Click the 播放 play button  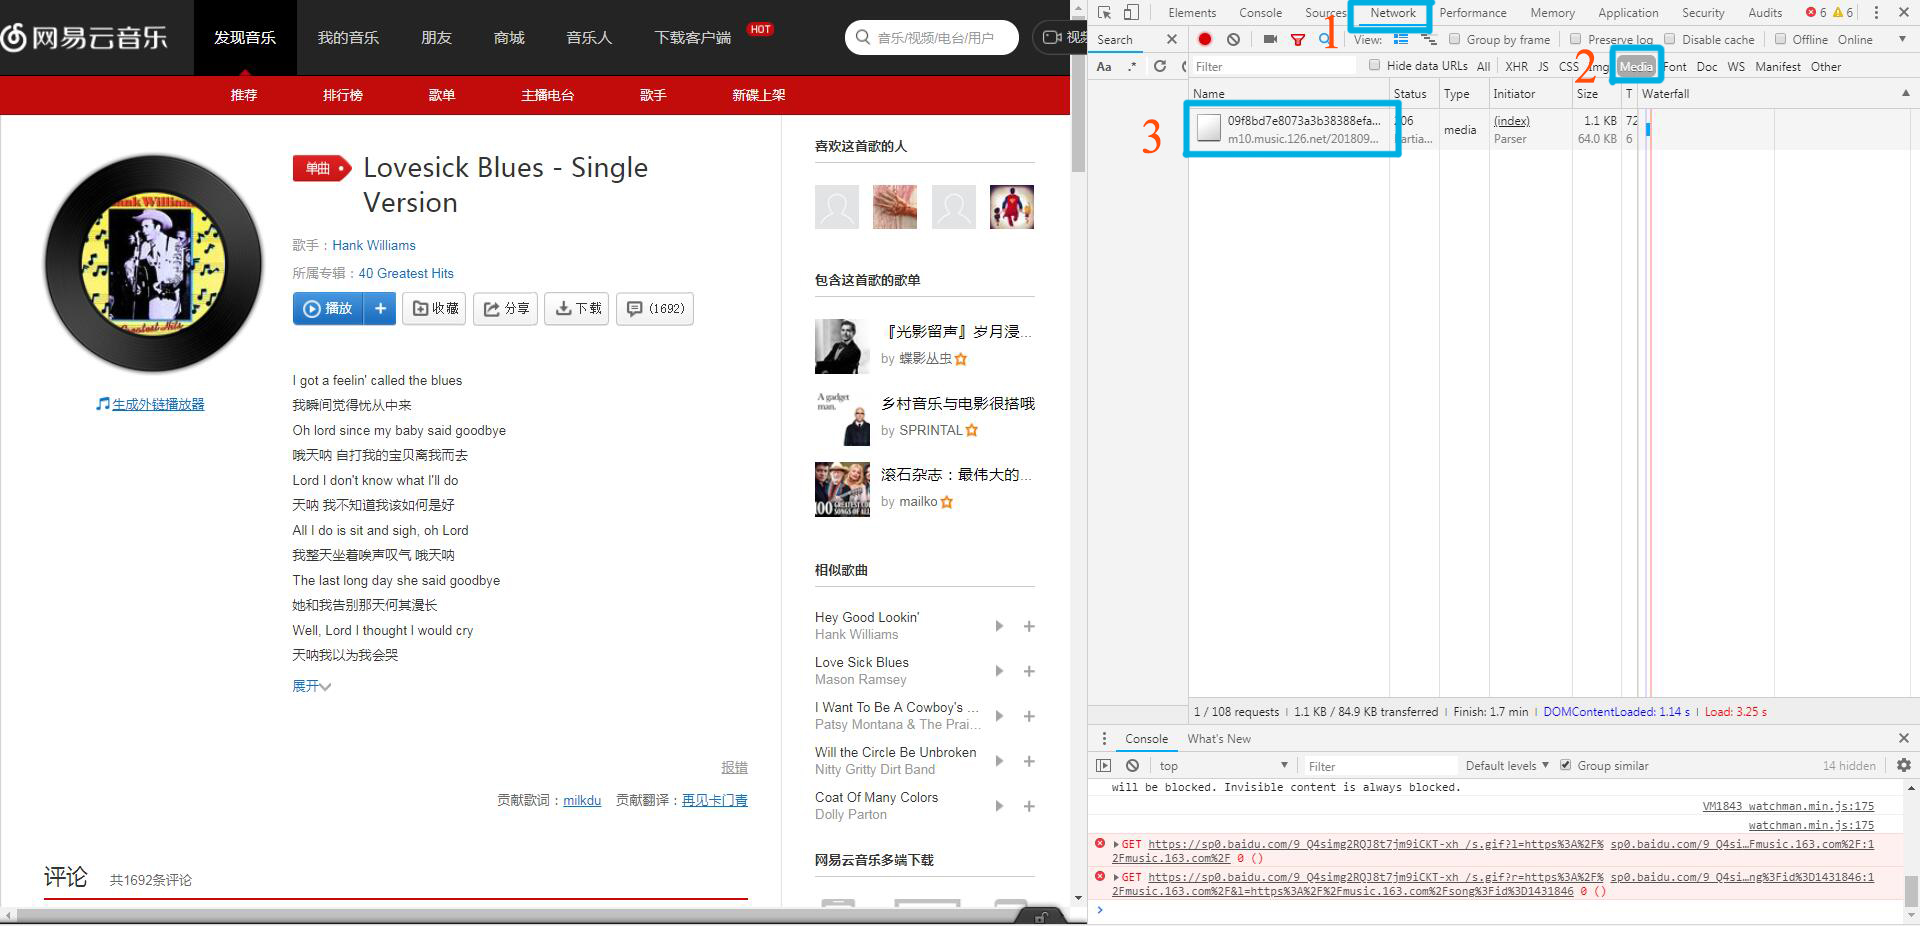(x=329, y=308)
